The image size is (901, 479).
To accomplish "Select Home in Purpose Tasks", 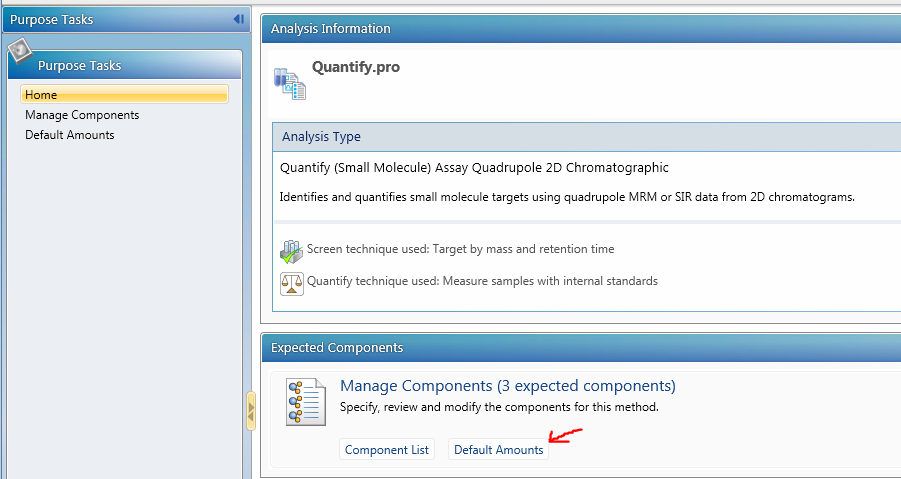I will (125, 94).
